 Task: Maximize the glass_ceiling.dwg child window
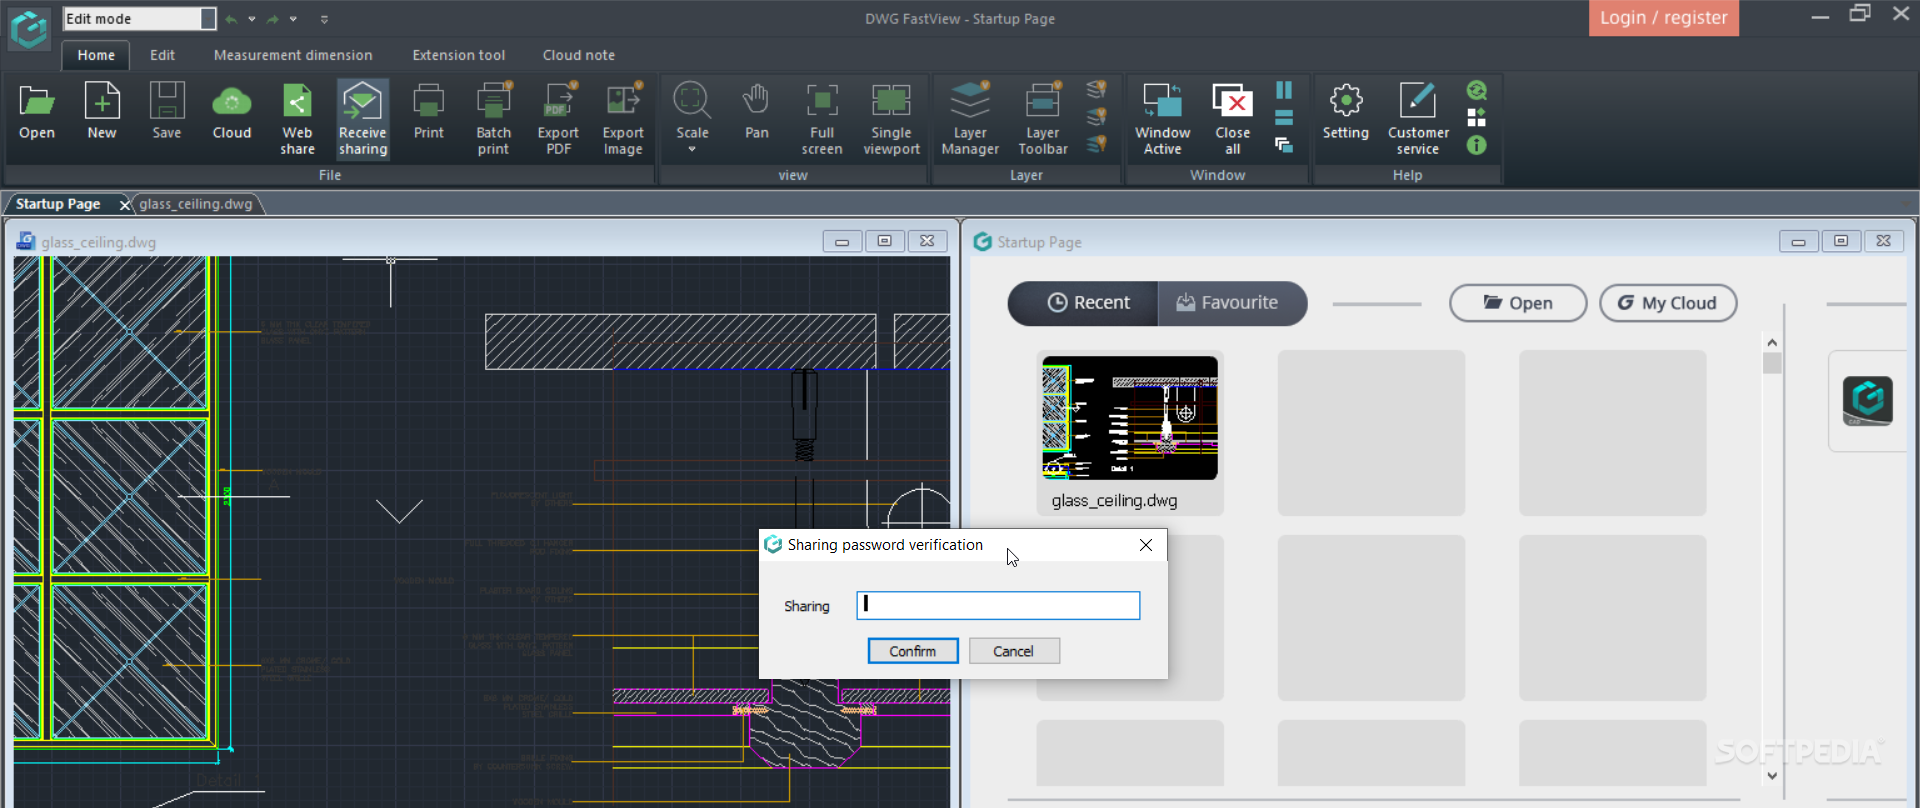coord(884,241)
